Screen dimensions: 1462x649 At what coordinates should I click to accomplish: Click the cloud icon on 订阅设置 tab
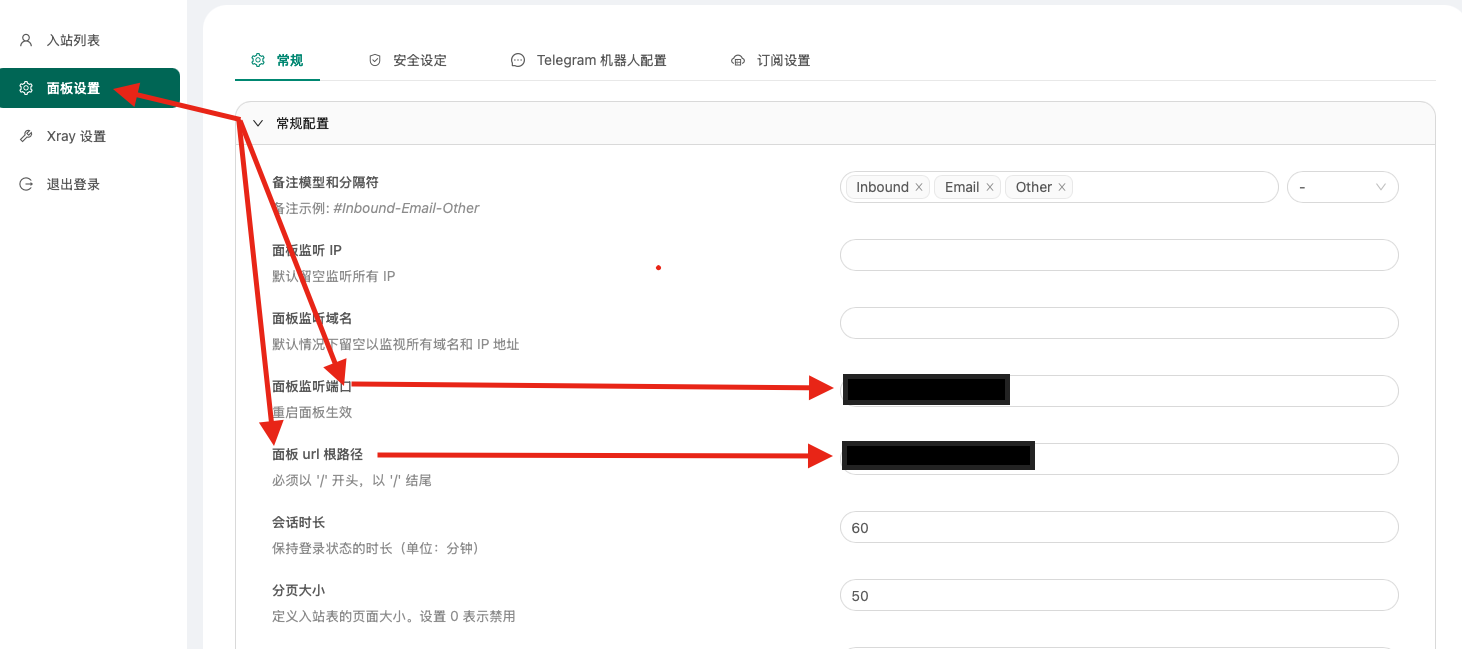pyautogui.click(x=738, y=60)
